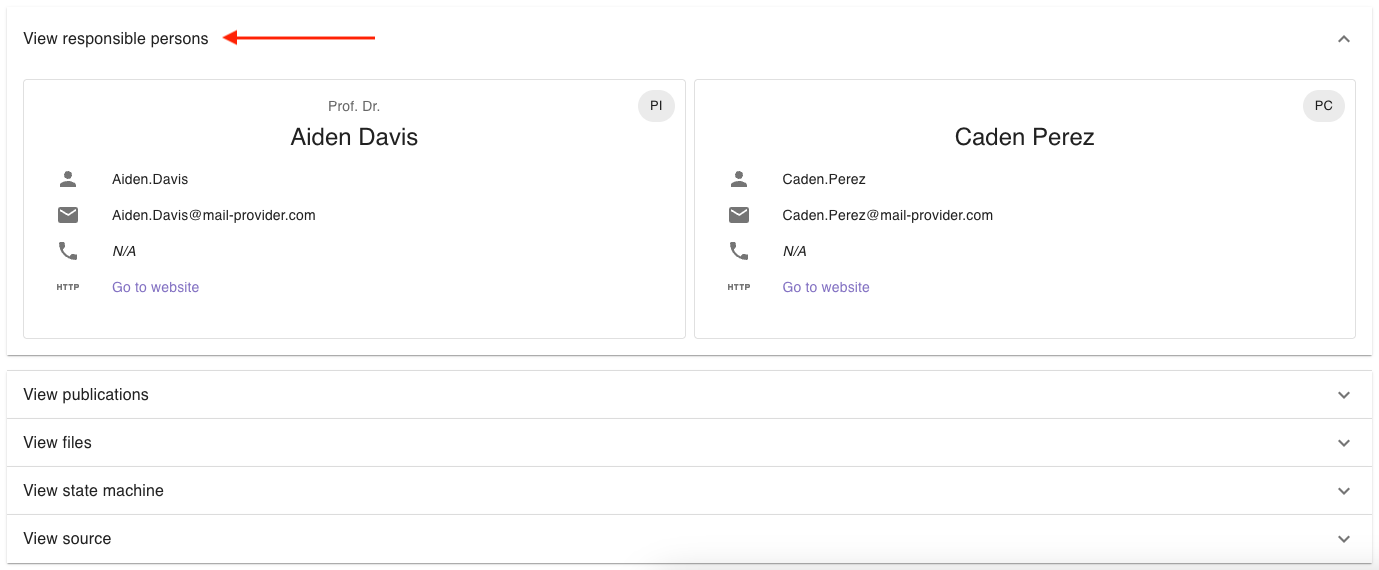
Task: Select Aiden.Davis@mail-provider.com email address
Action: pyautogui.click(x=214, y=215)
